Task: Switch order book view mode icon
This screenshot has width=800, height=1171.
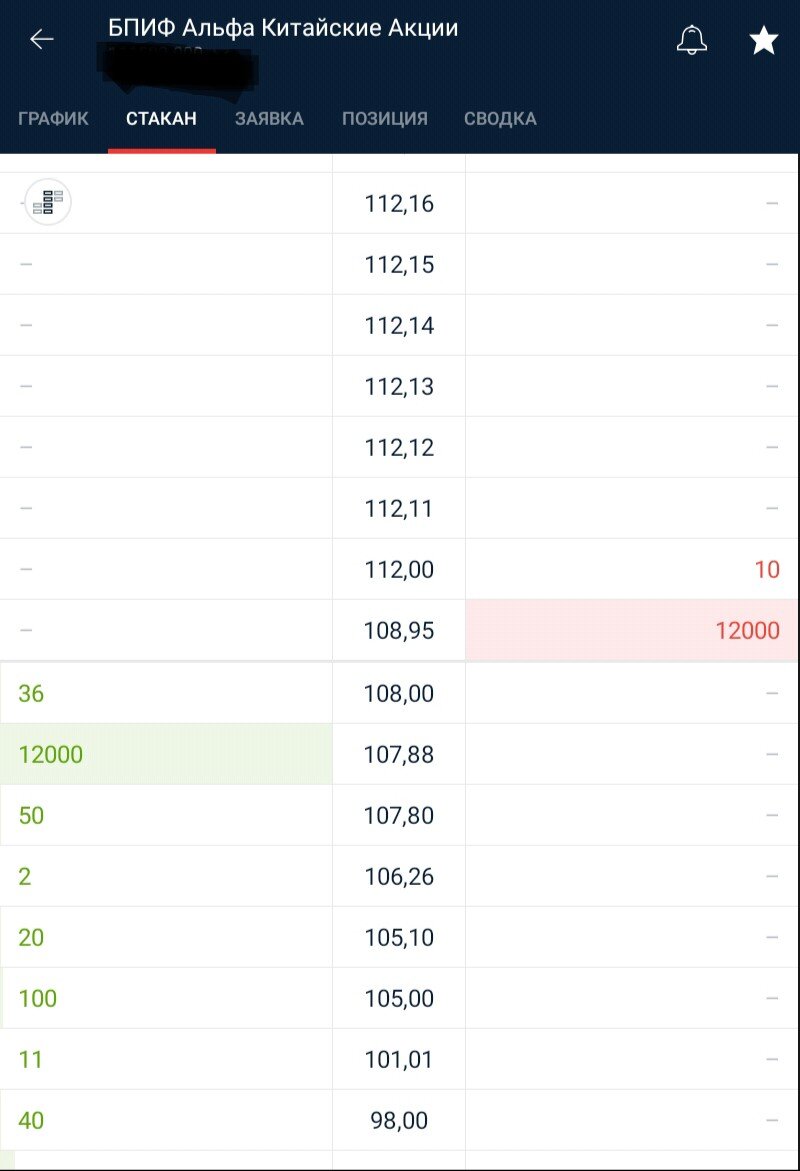Action: click(x=48, y=202)
